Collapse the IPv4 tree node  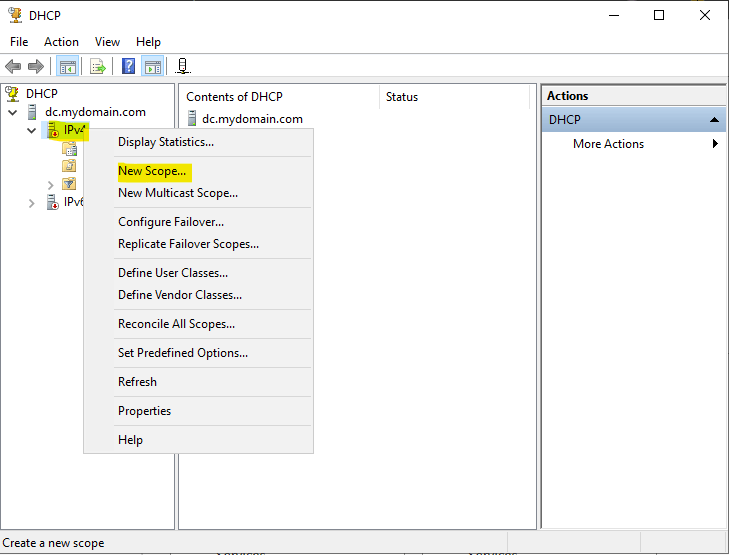[32, 131]
